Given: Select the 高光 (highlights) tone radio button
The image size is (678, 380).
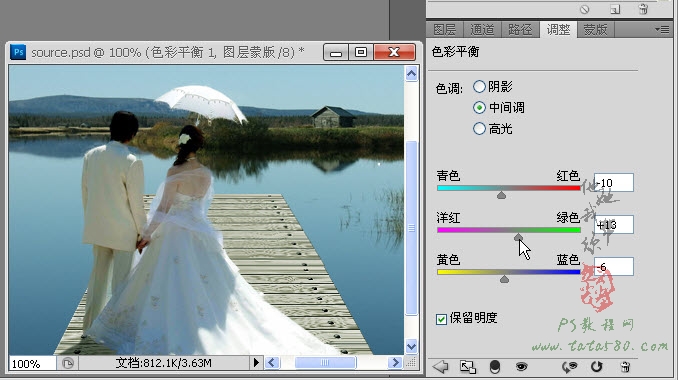Looking at the screenshot, I should pos(479,128).
